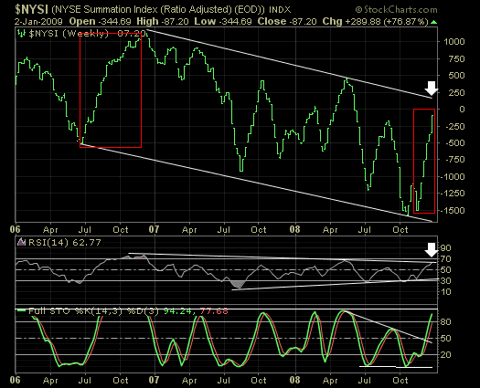Click the 20 level on stochastic axis
The height and width of the screenshot is (388, 480).
pos(445,355)
